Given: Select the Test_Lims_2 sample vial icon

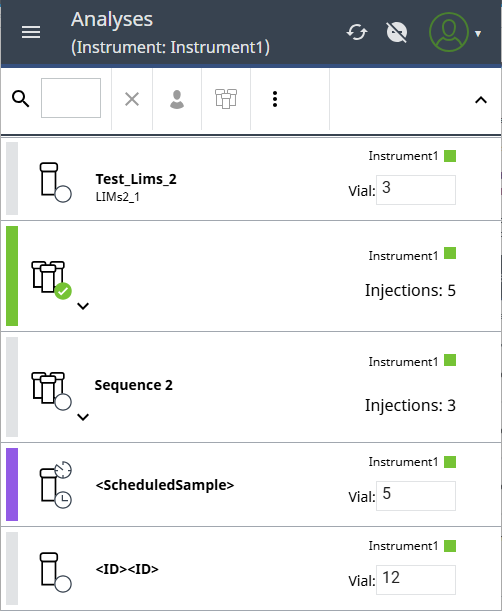Looking at the screenshot, I should 55,182.
